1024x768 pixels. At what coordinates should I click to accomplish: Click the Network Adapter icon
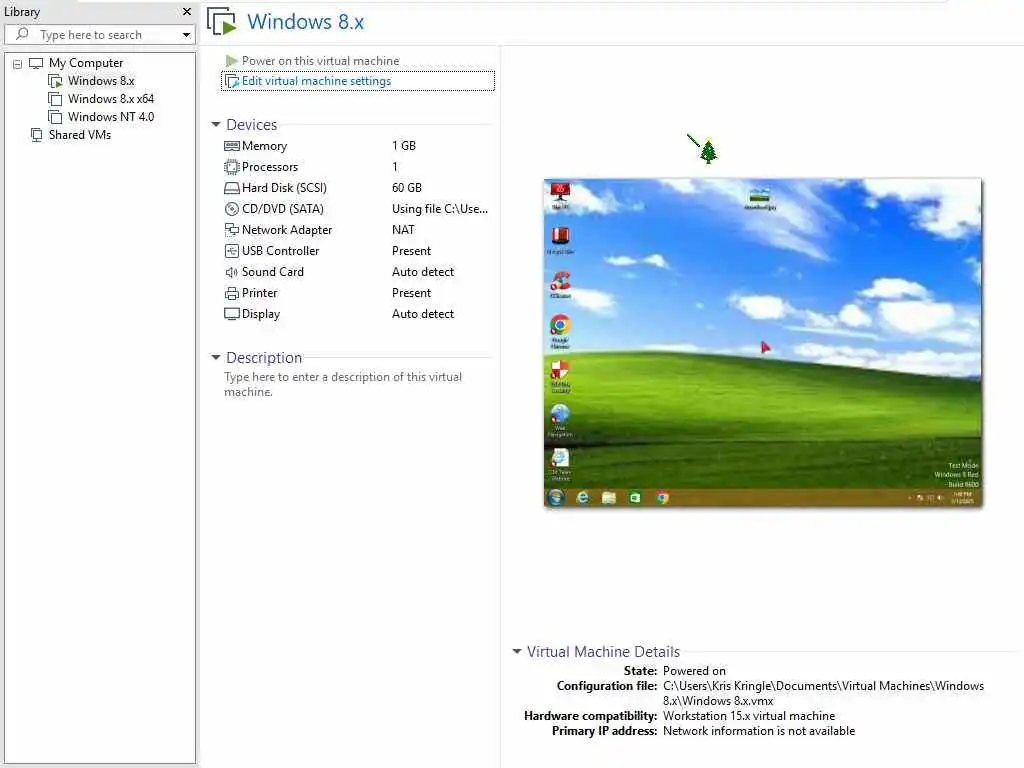click(x=231, y=230)
